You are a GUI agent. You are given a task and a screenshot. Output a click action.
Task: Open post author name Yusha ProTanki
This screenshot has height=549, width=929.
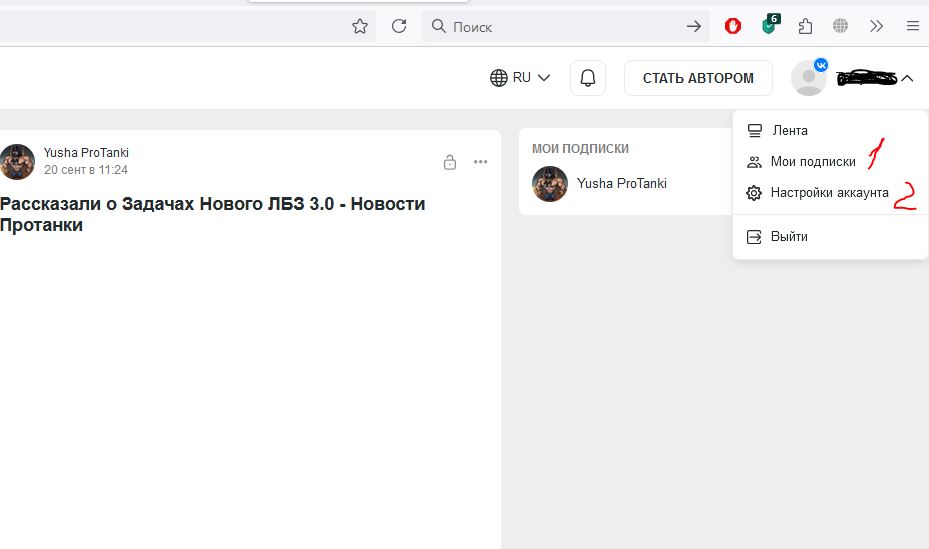pyautogui.click(x=86, y=153)
